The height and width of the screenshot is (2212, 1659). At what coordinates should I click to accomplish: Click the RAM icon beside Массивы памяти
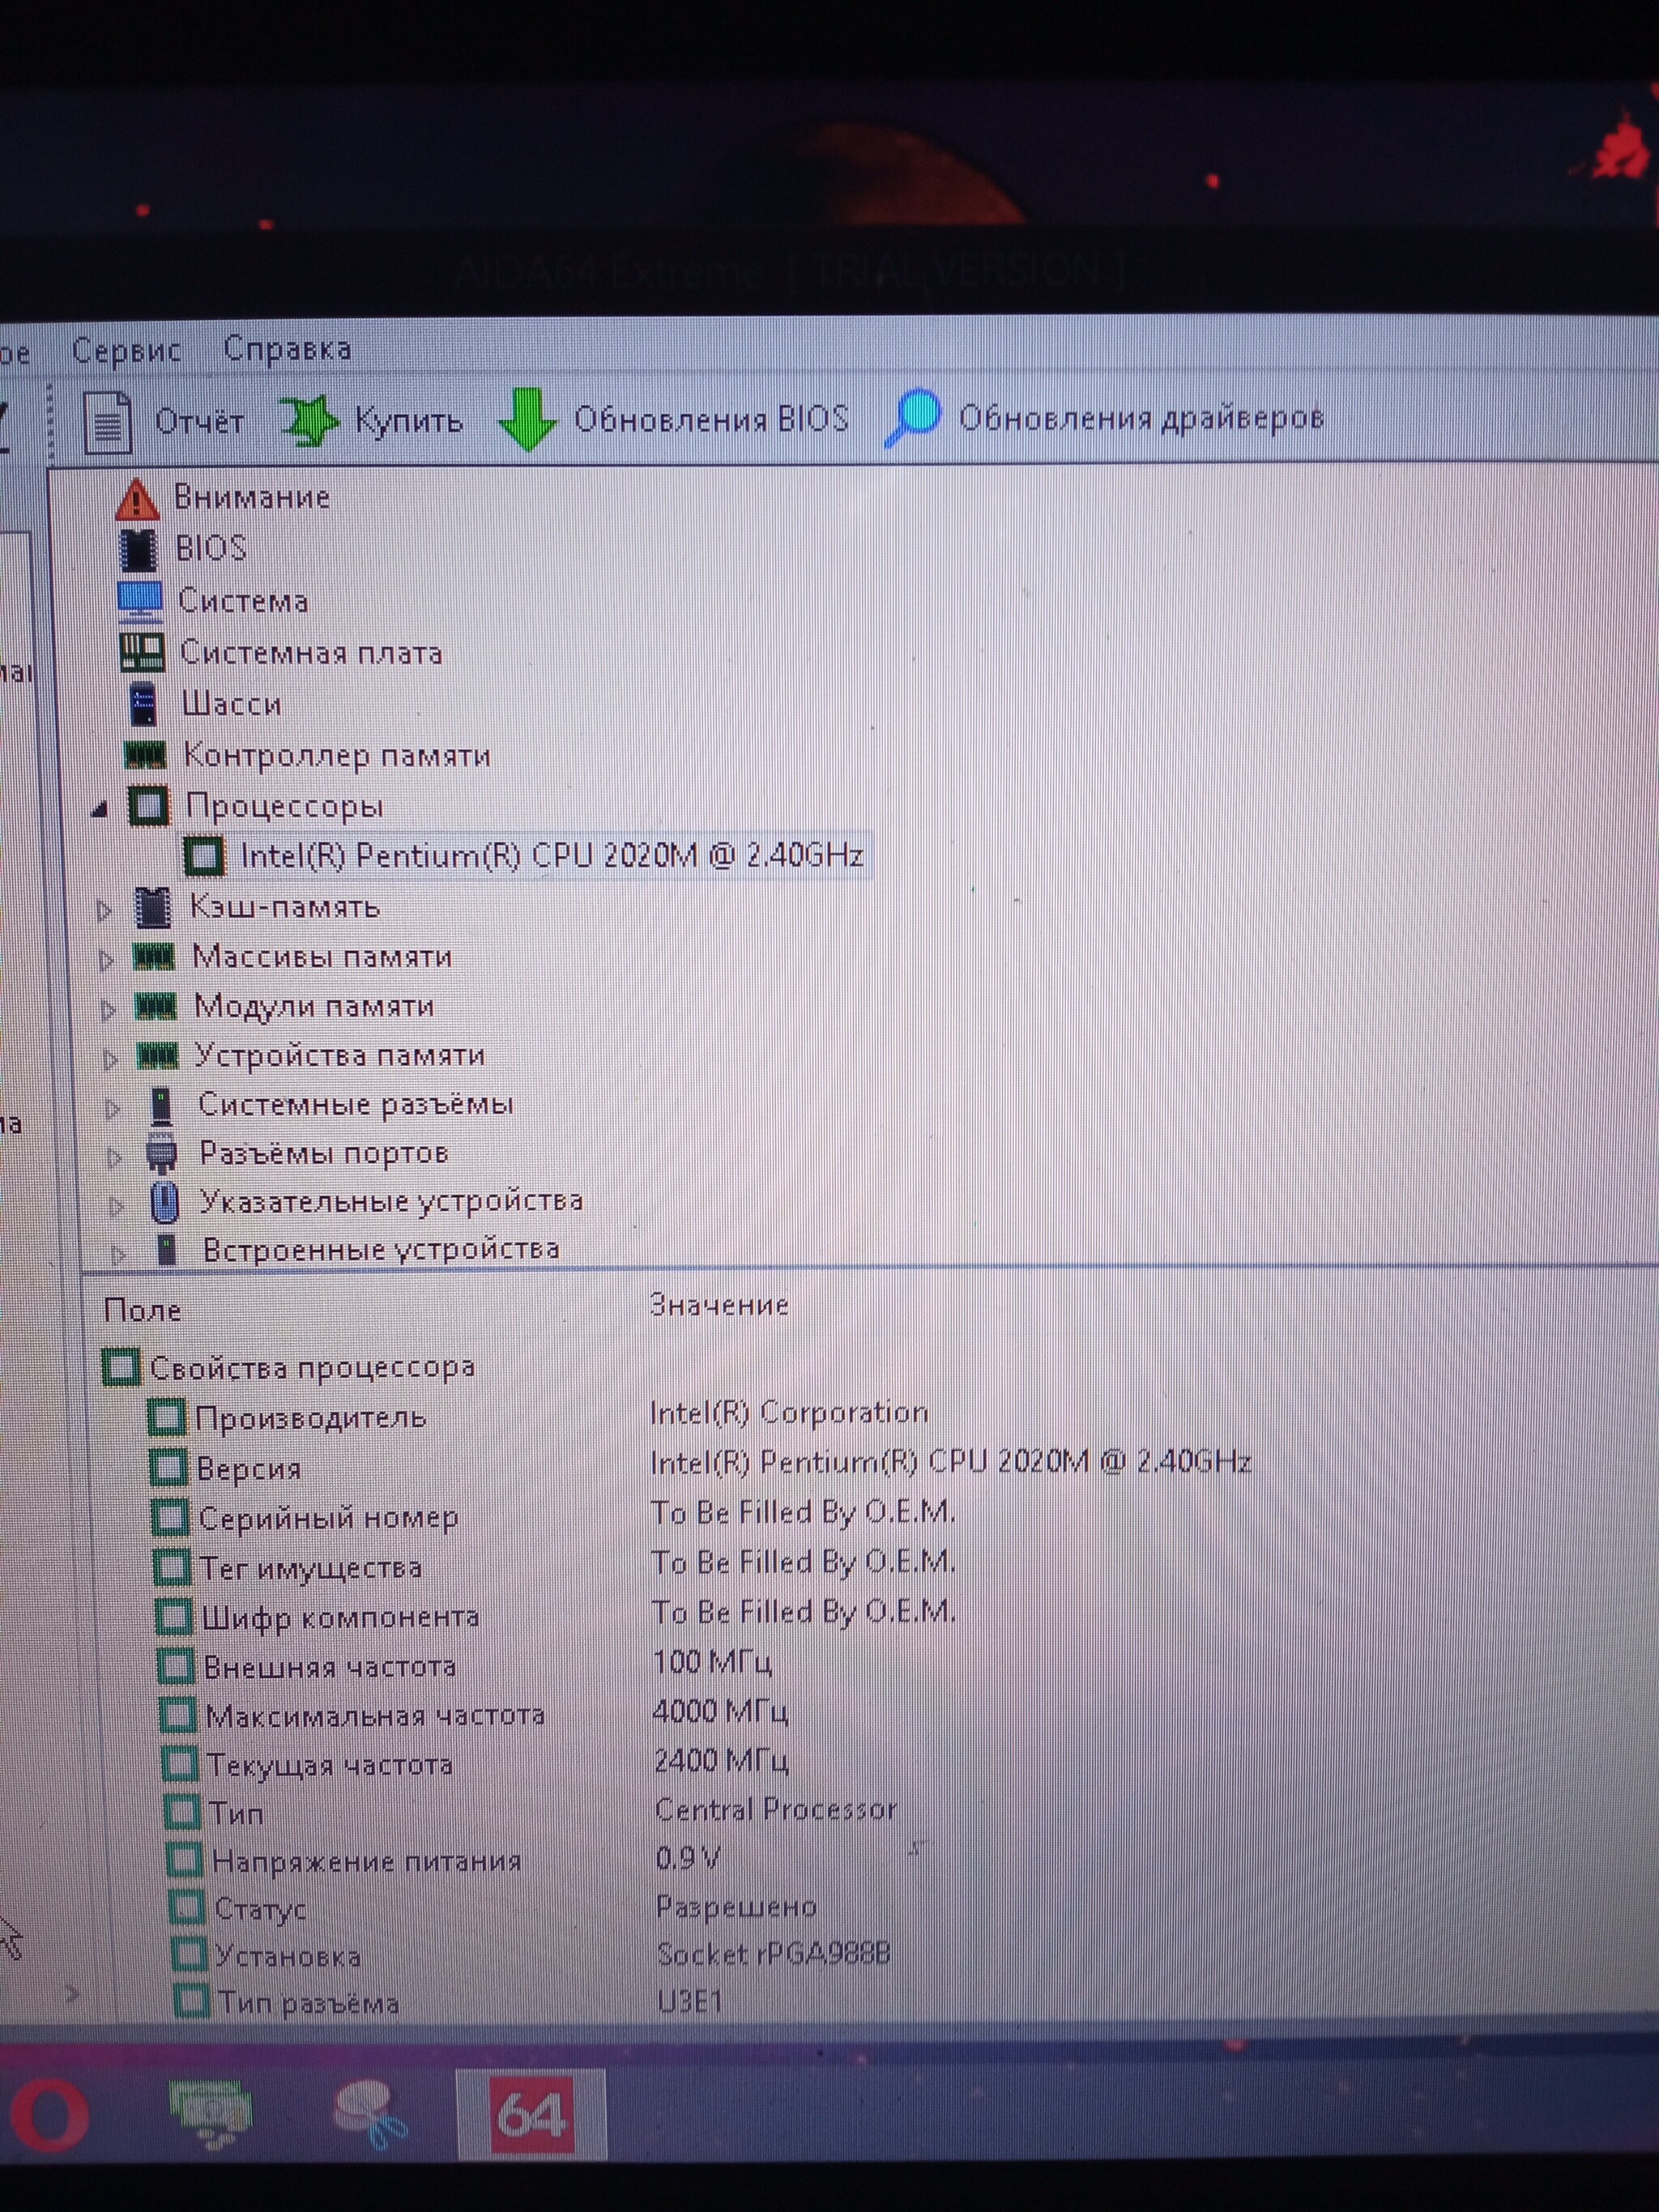(154, 958)
